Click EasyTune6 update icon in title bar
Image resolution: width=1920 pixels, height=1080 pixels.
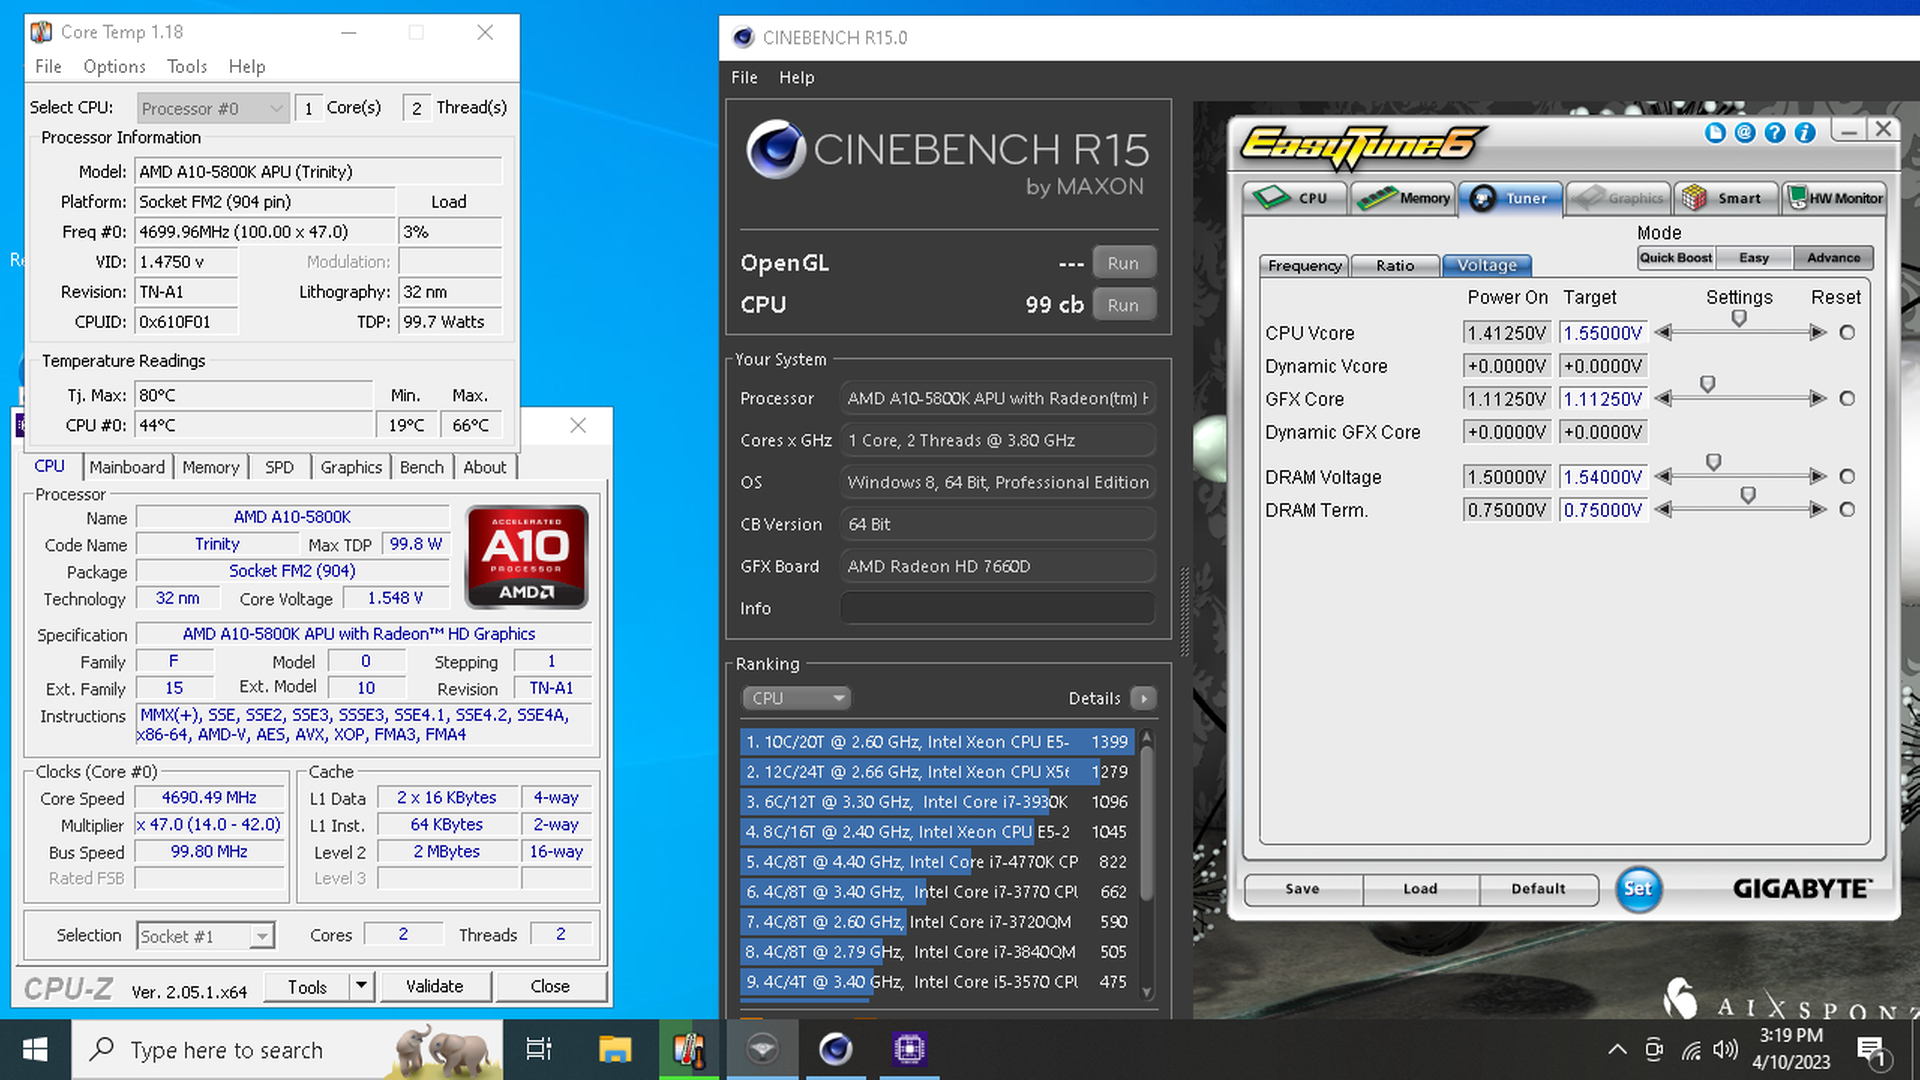(1715, 133)
